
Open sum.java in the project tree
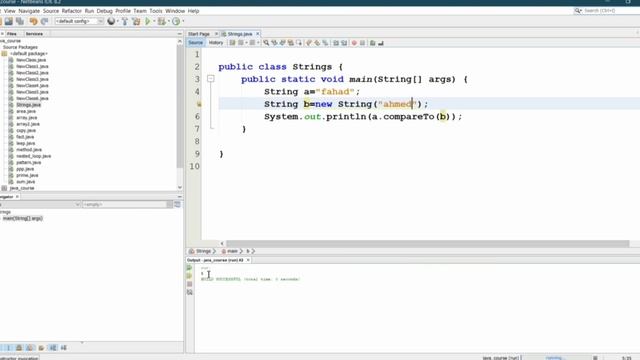click(x=25, y=182)
